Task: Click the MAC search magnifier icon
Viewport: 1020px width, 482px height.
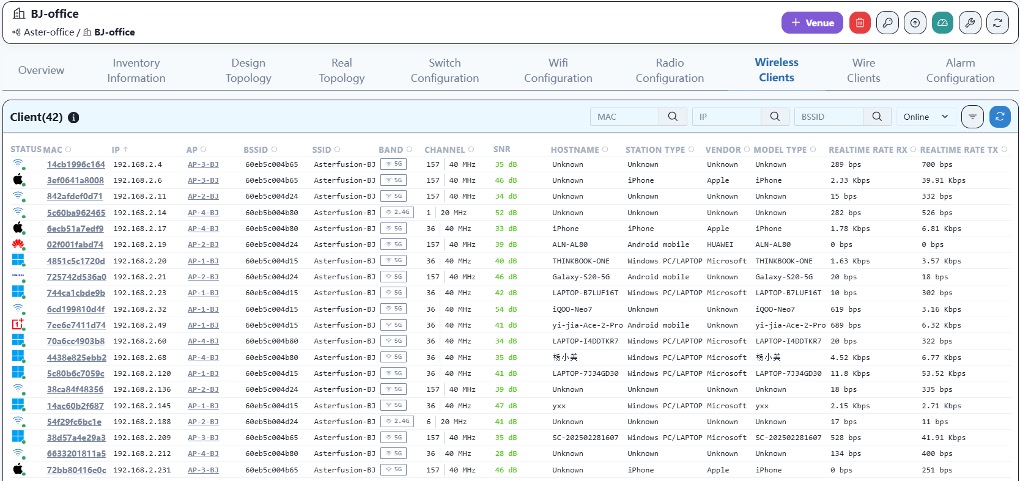Action: [673, 116]
